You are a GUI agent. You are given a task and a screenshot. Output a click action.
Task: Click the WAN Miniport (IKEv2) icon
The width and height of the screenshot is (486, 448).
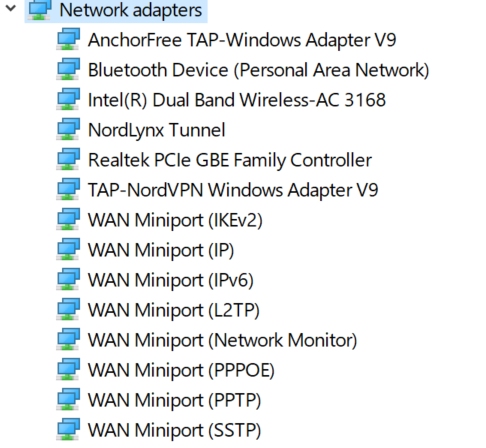[68, 219]
